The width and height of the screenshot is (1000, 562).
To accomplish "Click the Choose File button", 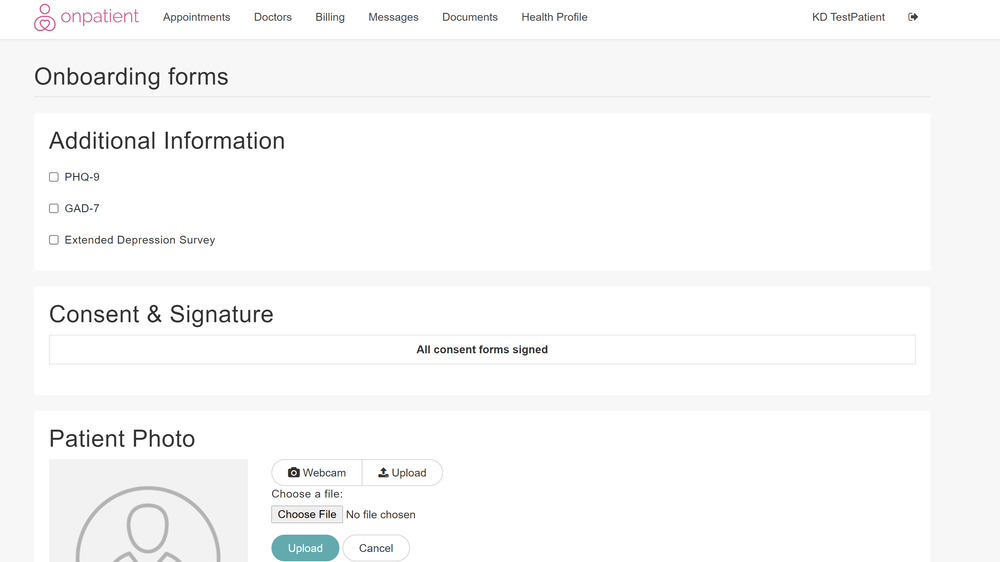I will [307, 514].
